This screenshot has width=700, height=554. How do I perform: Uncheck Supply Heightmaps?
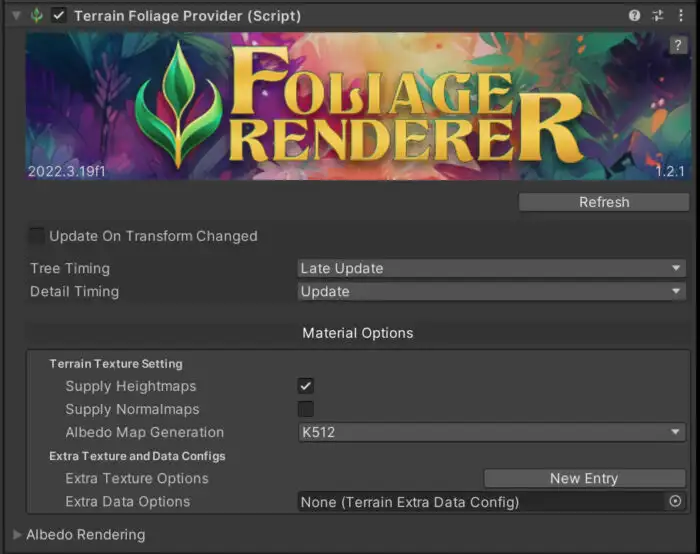[306, 386]
